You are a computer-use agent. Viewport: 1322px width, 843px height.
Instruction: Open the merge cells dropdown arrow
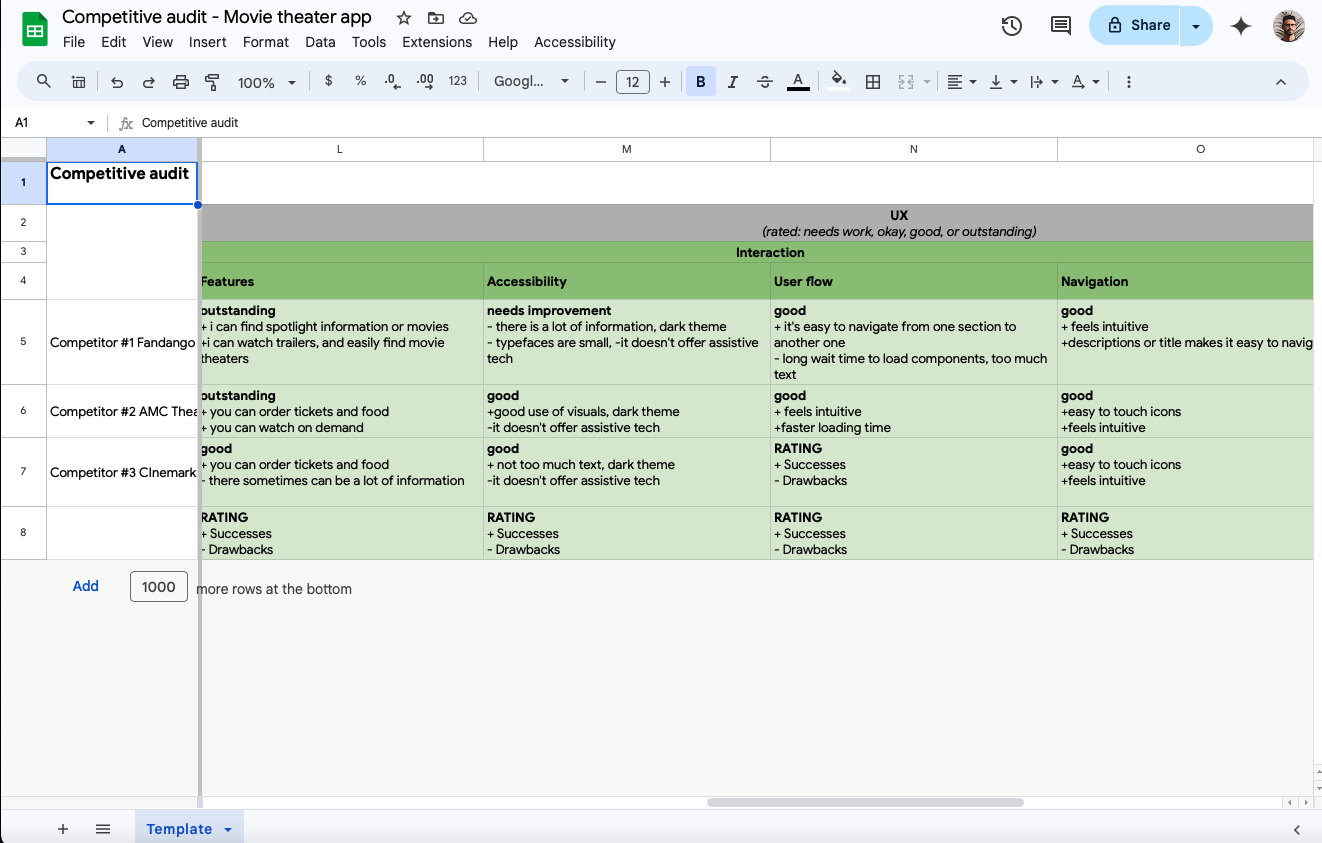point(927,82)
